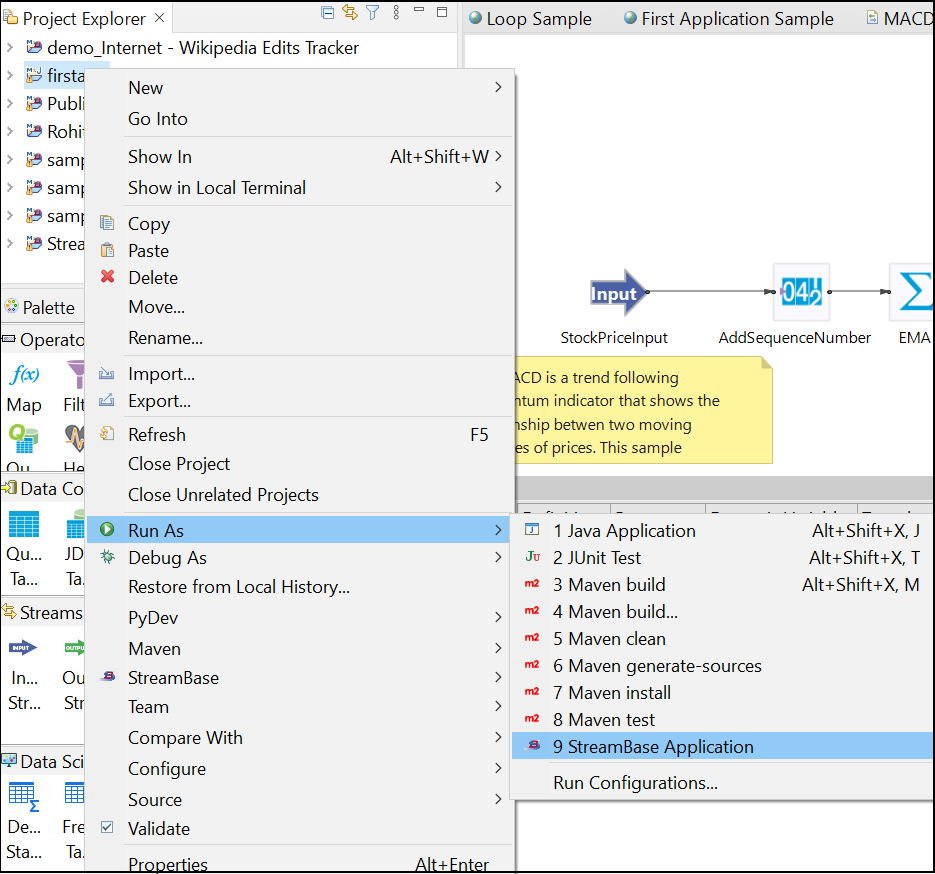Close the Project Explorer tab
This screenshot has height=874, width=935.
pos(159,18)
